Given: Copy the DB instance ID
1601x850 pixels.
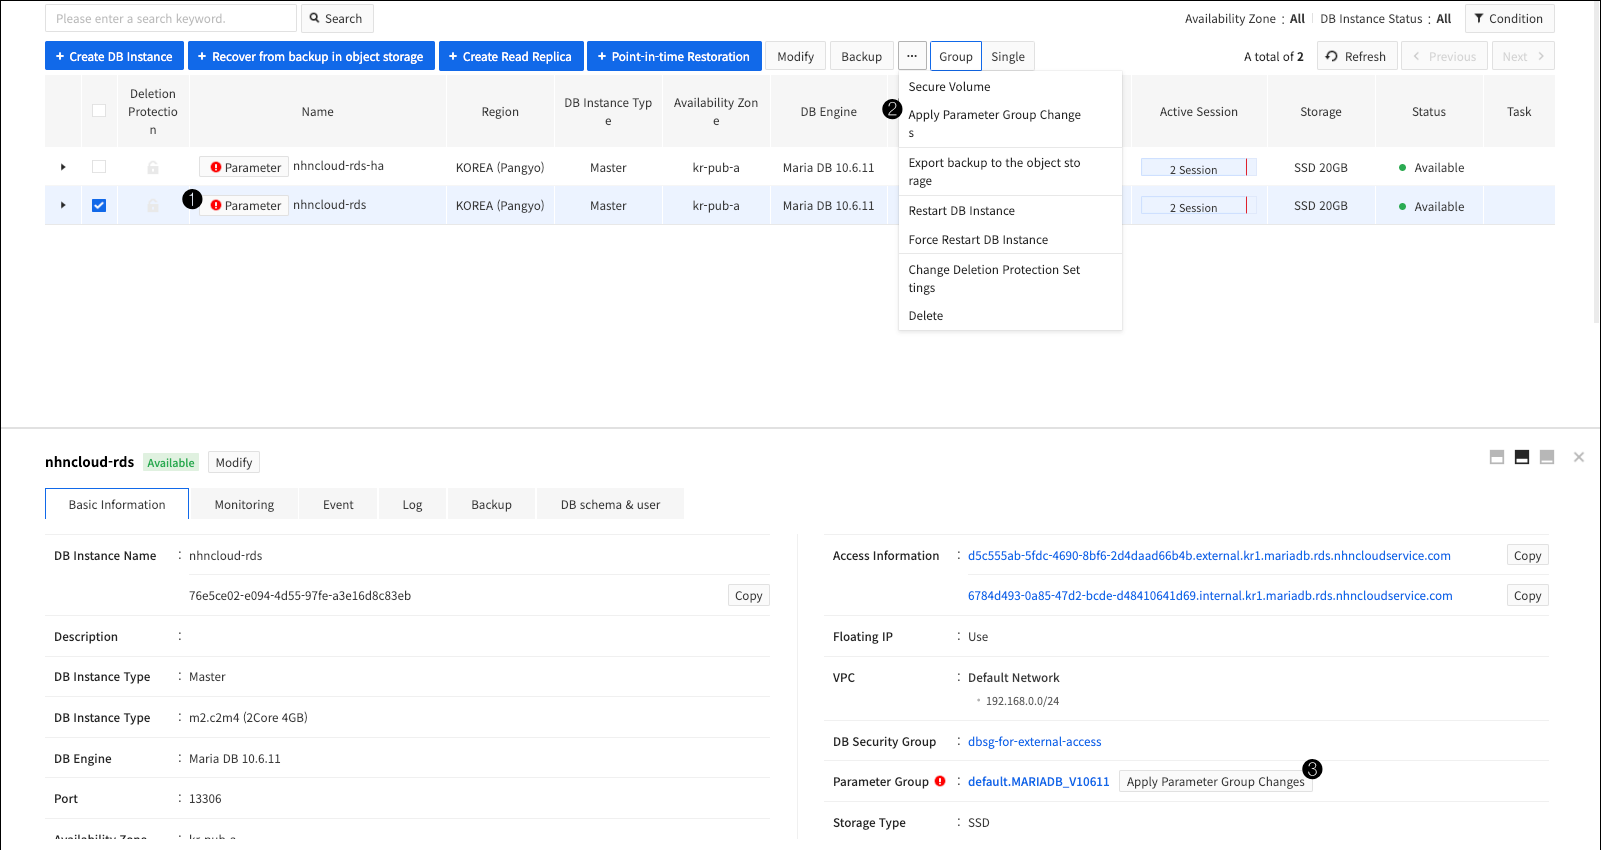Looking at the screenshot, I should click(x=748, y=595).
